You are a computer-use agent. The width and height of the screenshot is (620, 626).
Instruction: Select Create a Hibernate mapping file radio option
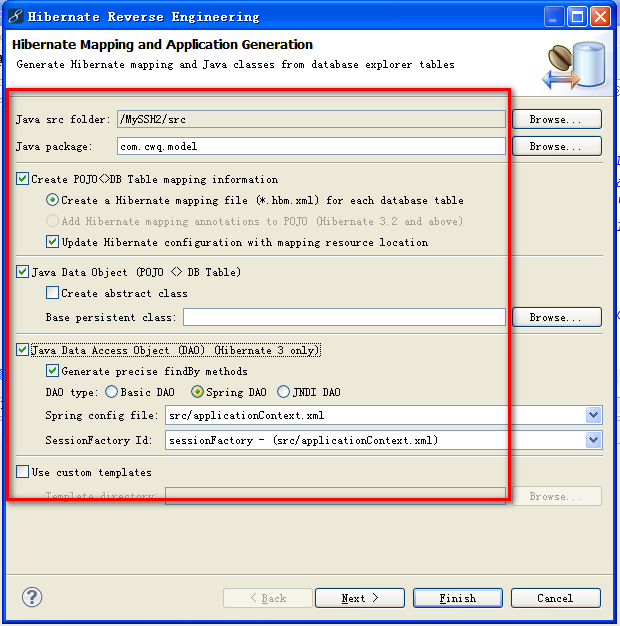(52, 200)
